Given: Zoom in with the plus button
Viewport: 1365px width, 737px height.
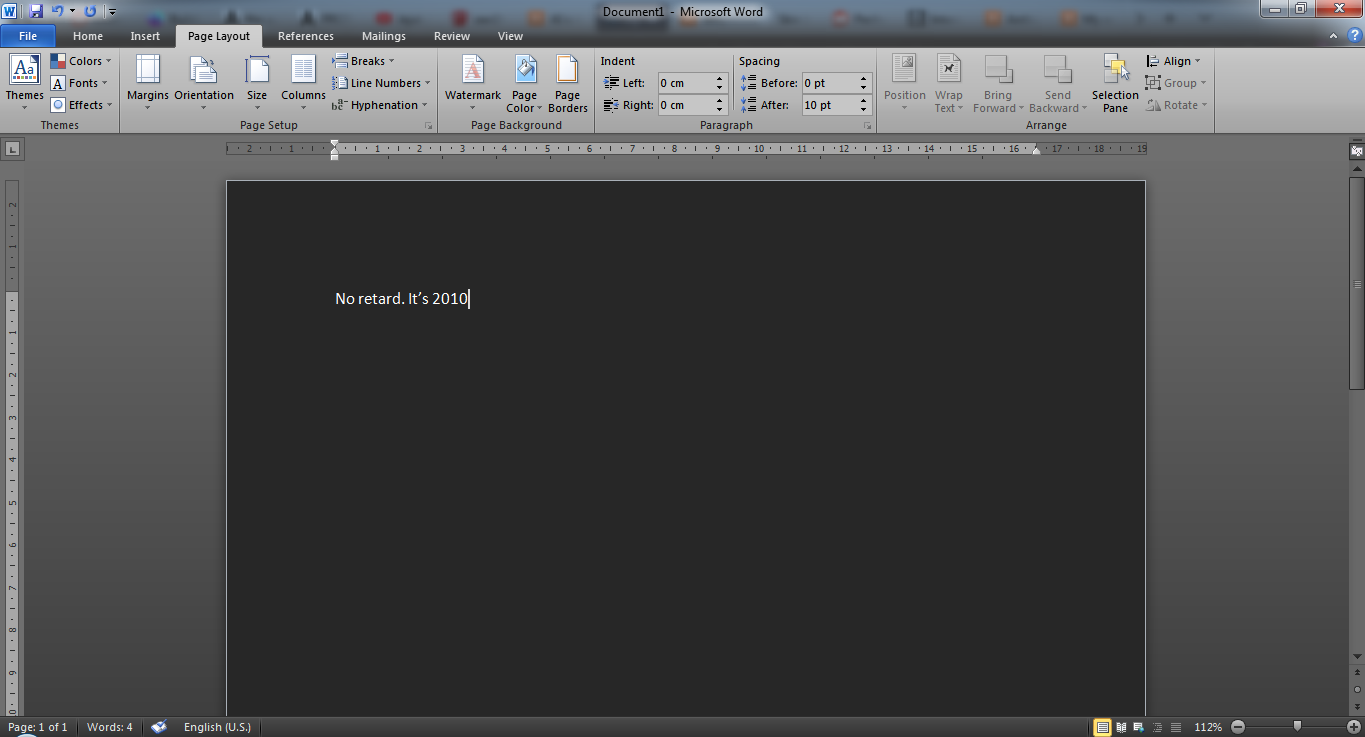Looking at the screenshot, I should point(1354,727).
